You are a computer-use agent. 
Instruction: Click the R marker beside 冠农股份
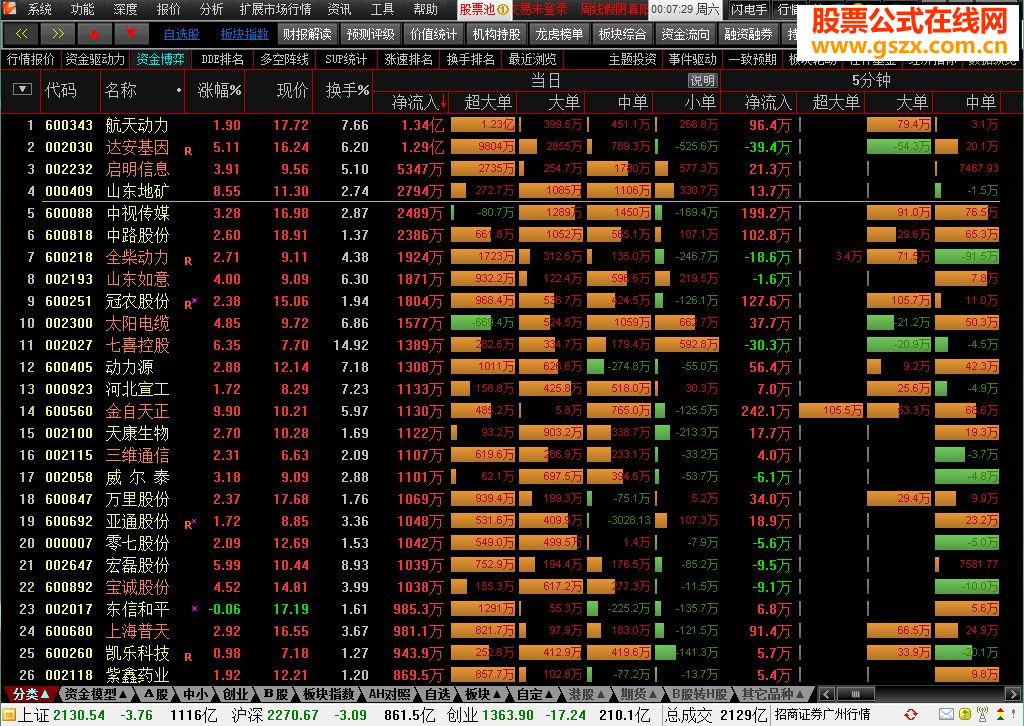coord(189,304)
